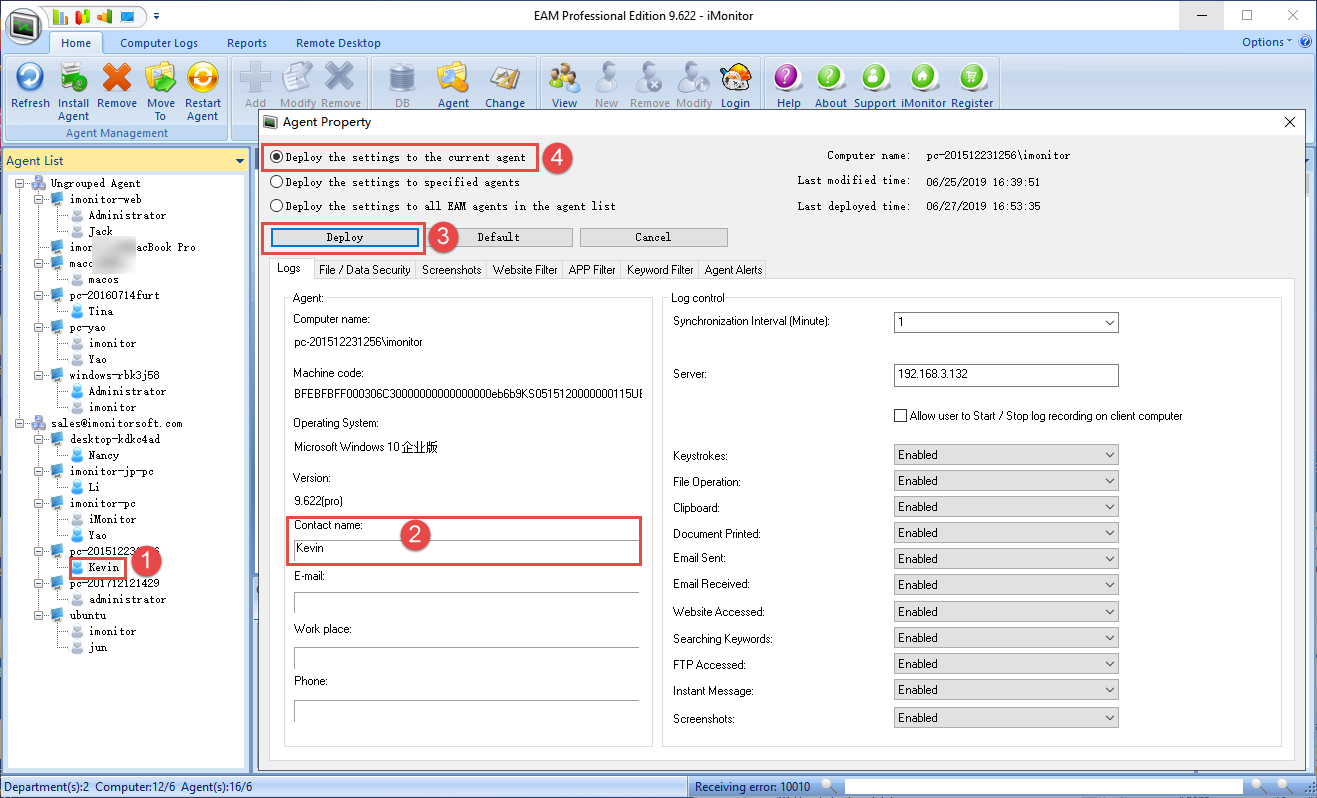Image resolution: width=1317 pixels, height=798 pixels.
Task: Open the Agent Alerts tab
Action: tap(733, 270)
